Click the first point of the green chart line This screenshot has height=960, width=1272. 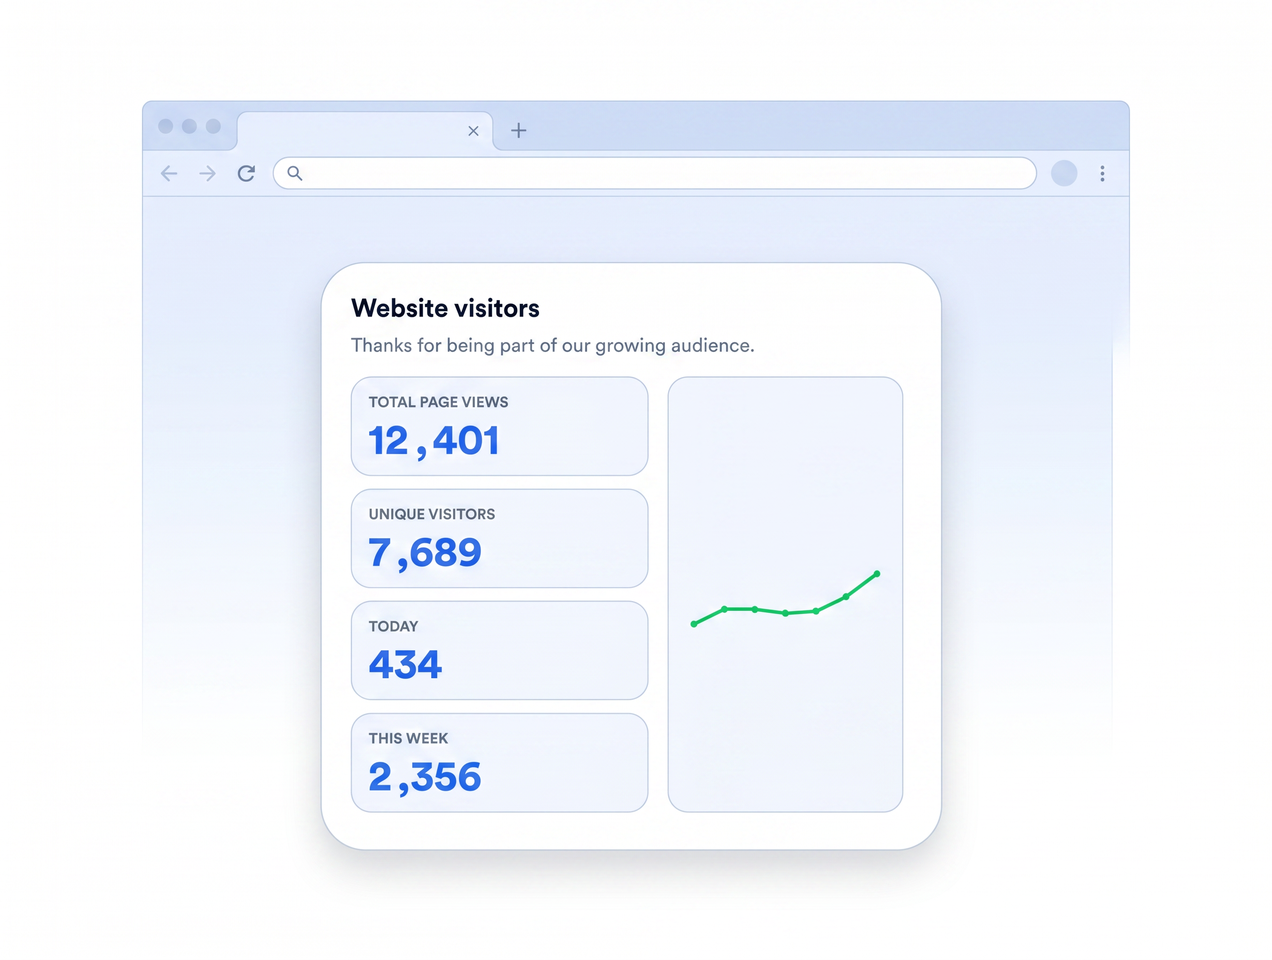(694, 624)
